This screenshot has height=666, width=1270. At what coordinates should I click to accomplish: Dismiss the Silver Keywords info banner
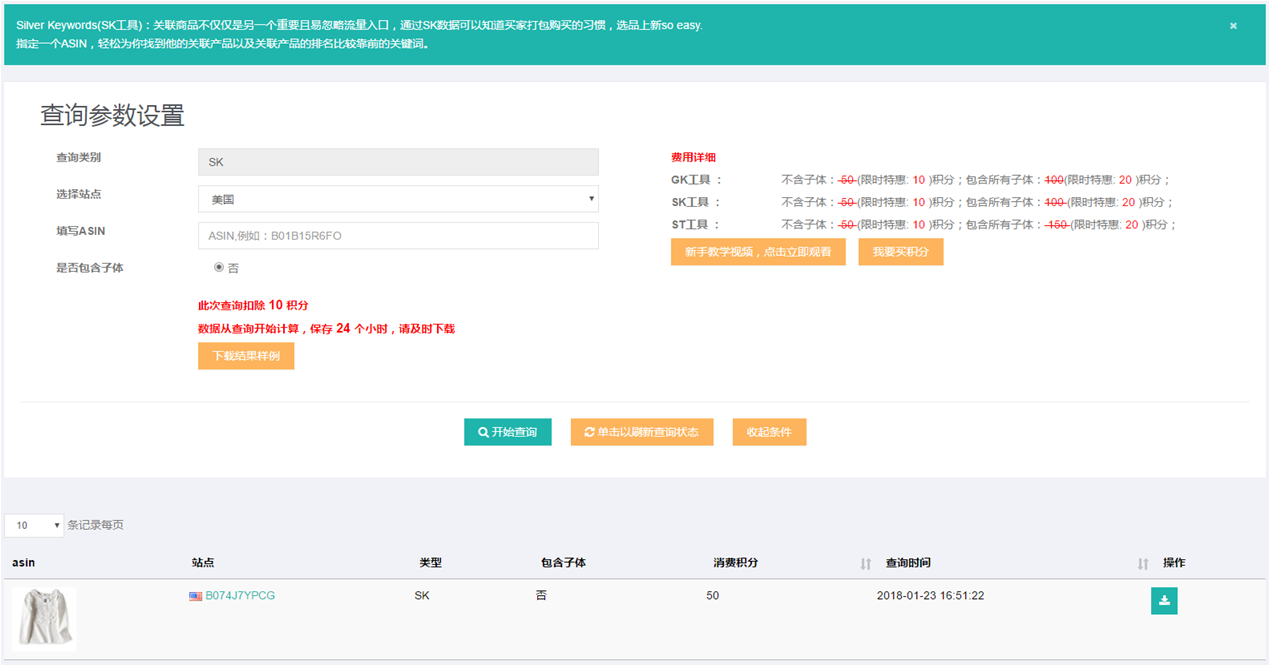click(1233, 26)
